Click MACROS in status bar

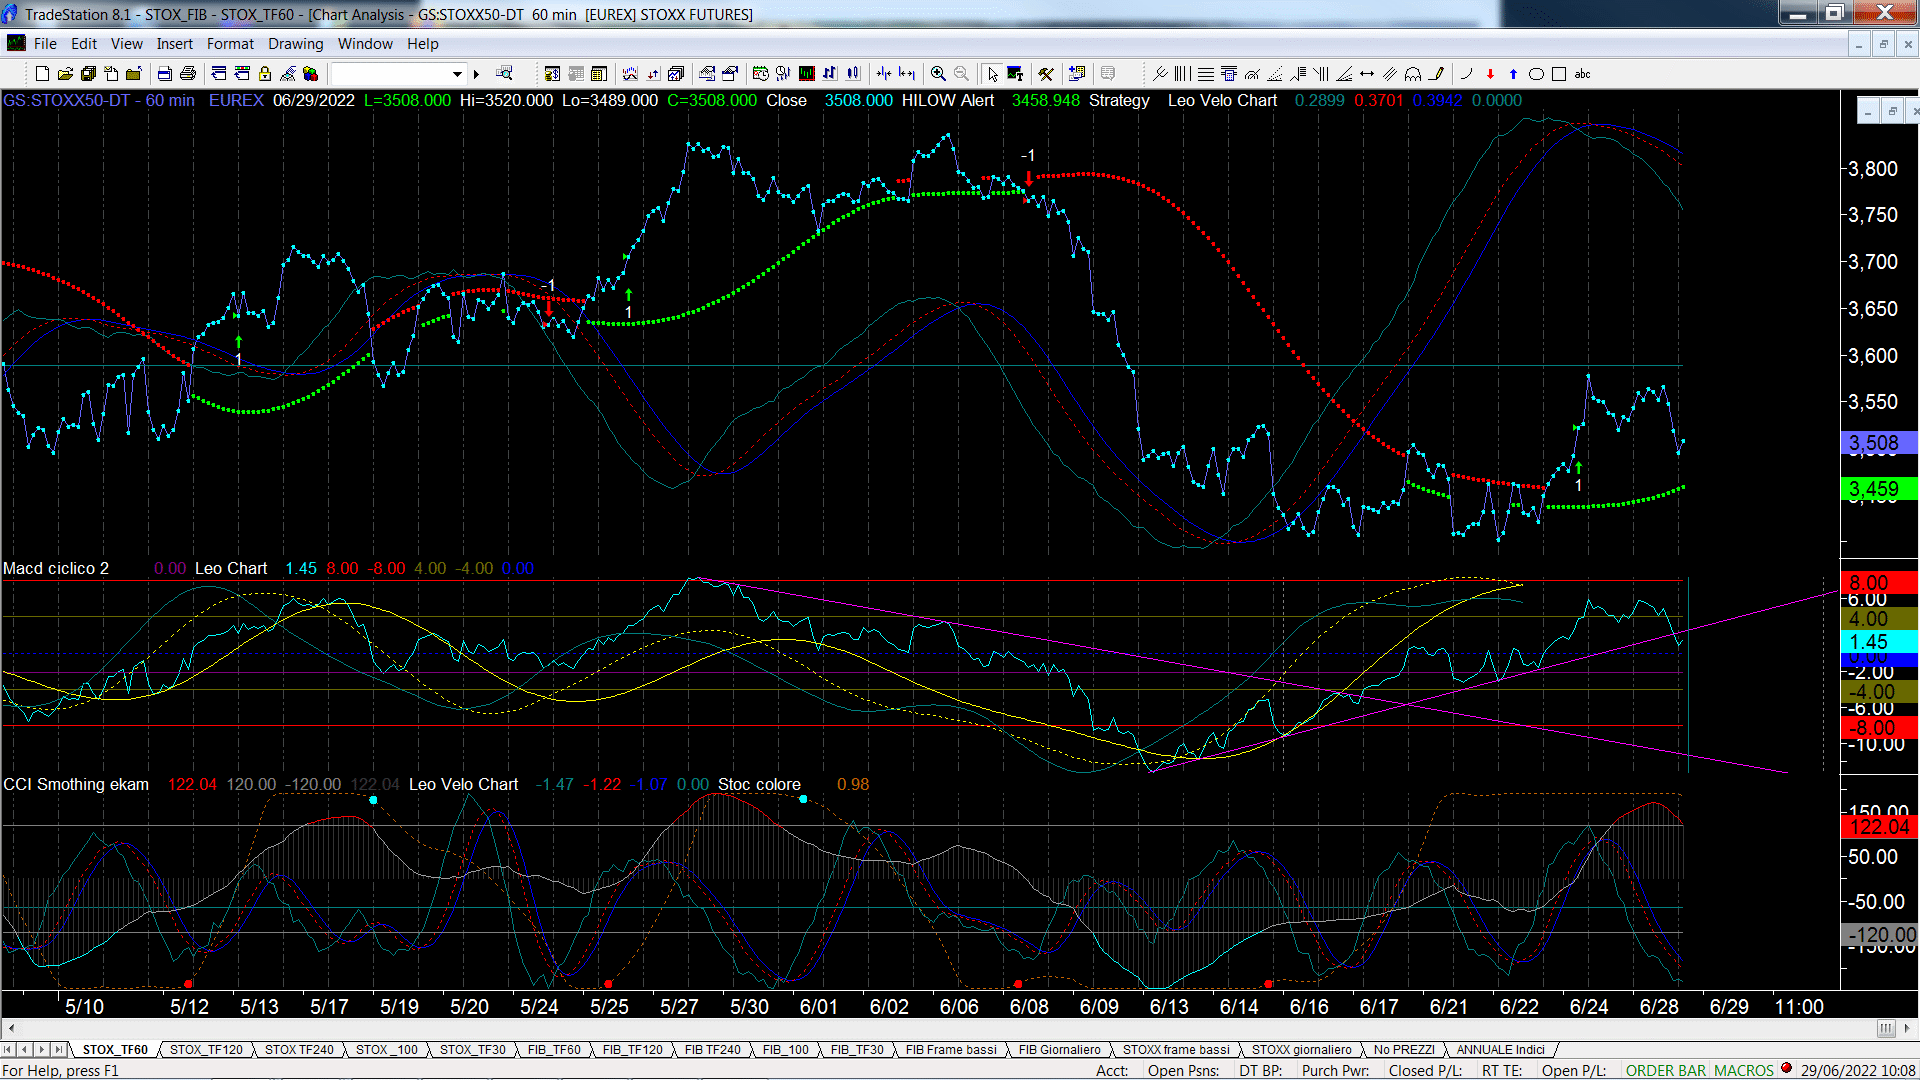(1743, 1070)
